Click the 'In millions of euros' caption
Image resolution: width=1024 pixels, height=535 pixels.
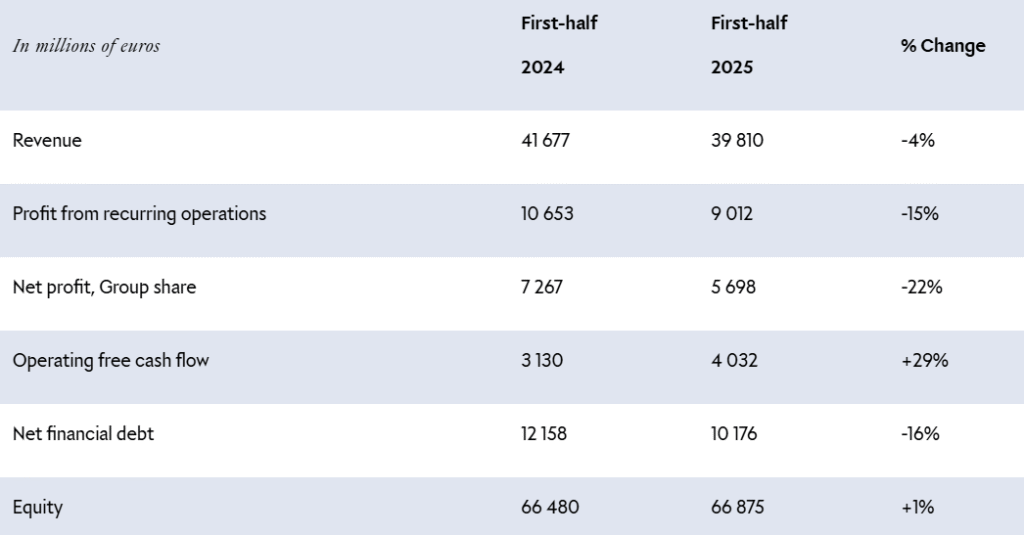coord(86,46)
